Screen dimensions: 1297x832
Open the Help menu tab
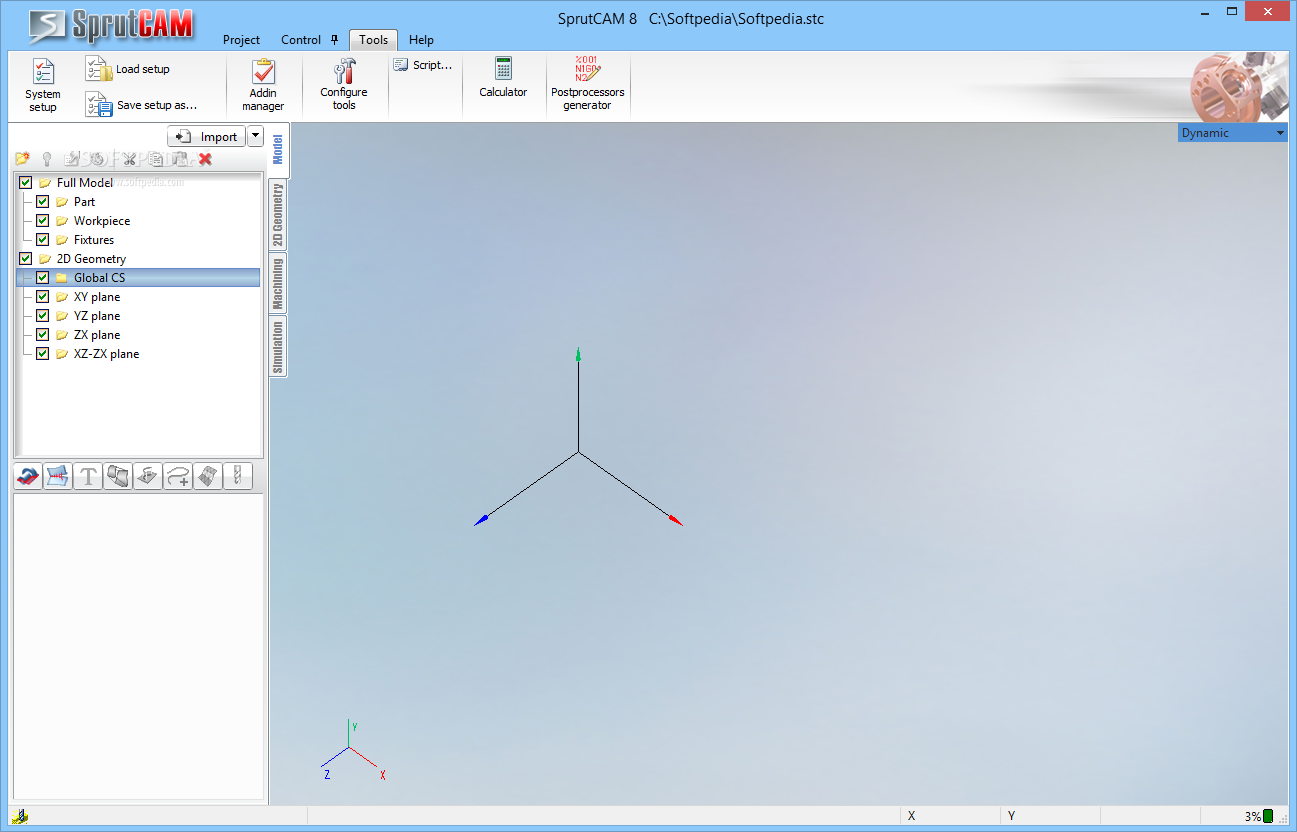pyautogui.click(x=421, y=40)
